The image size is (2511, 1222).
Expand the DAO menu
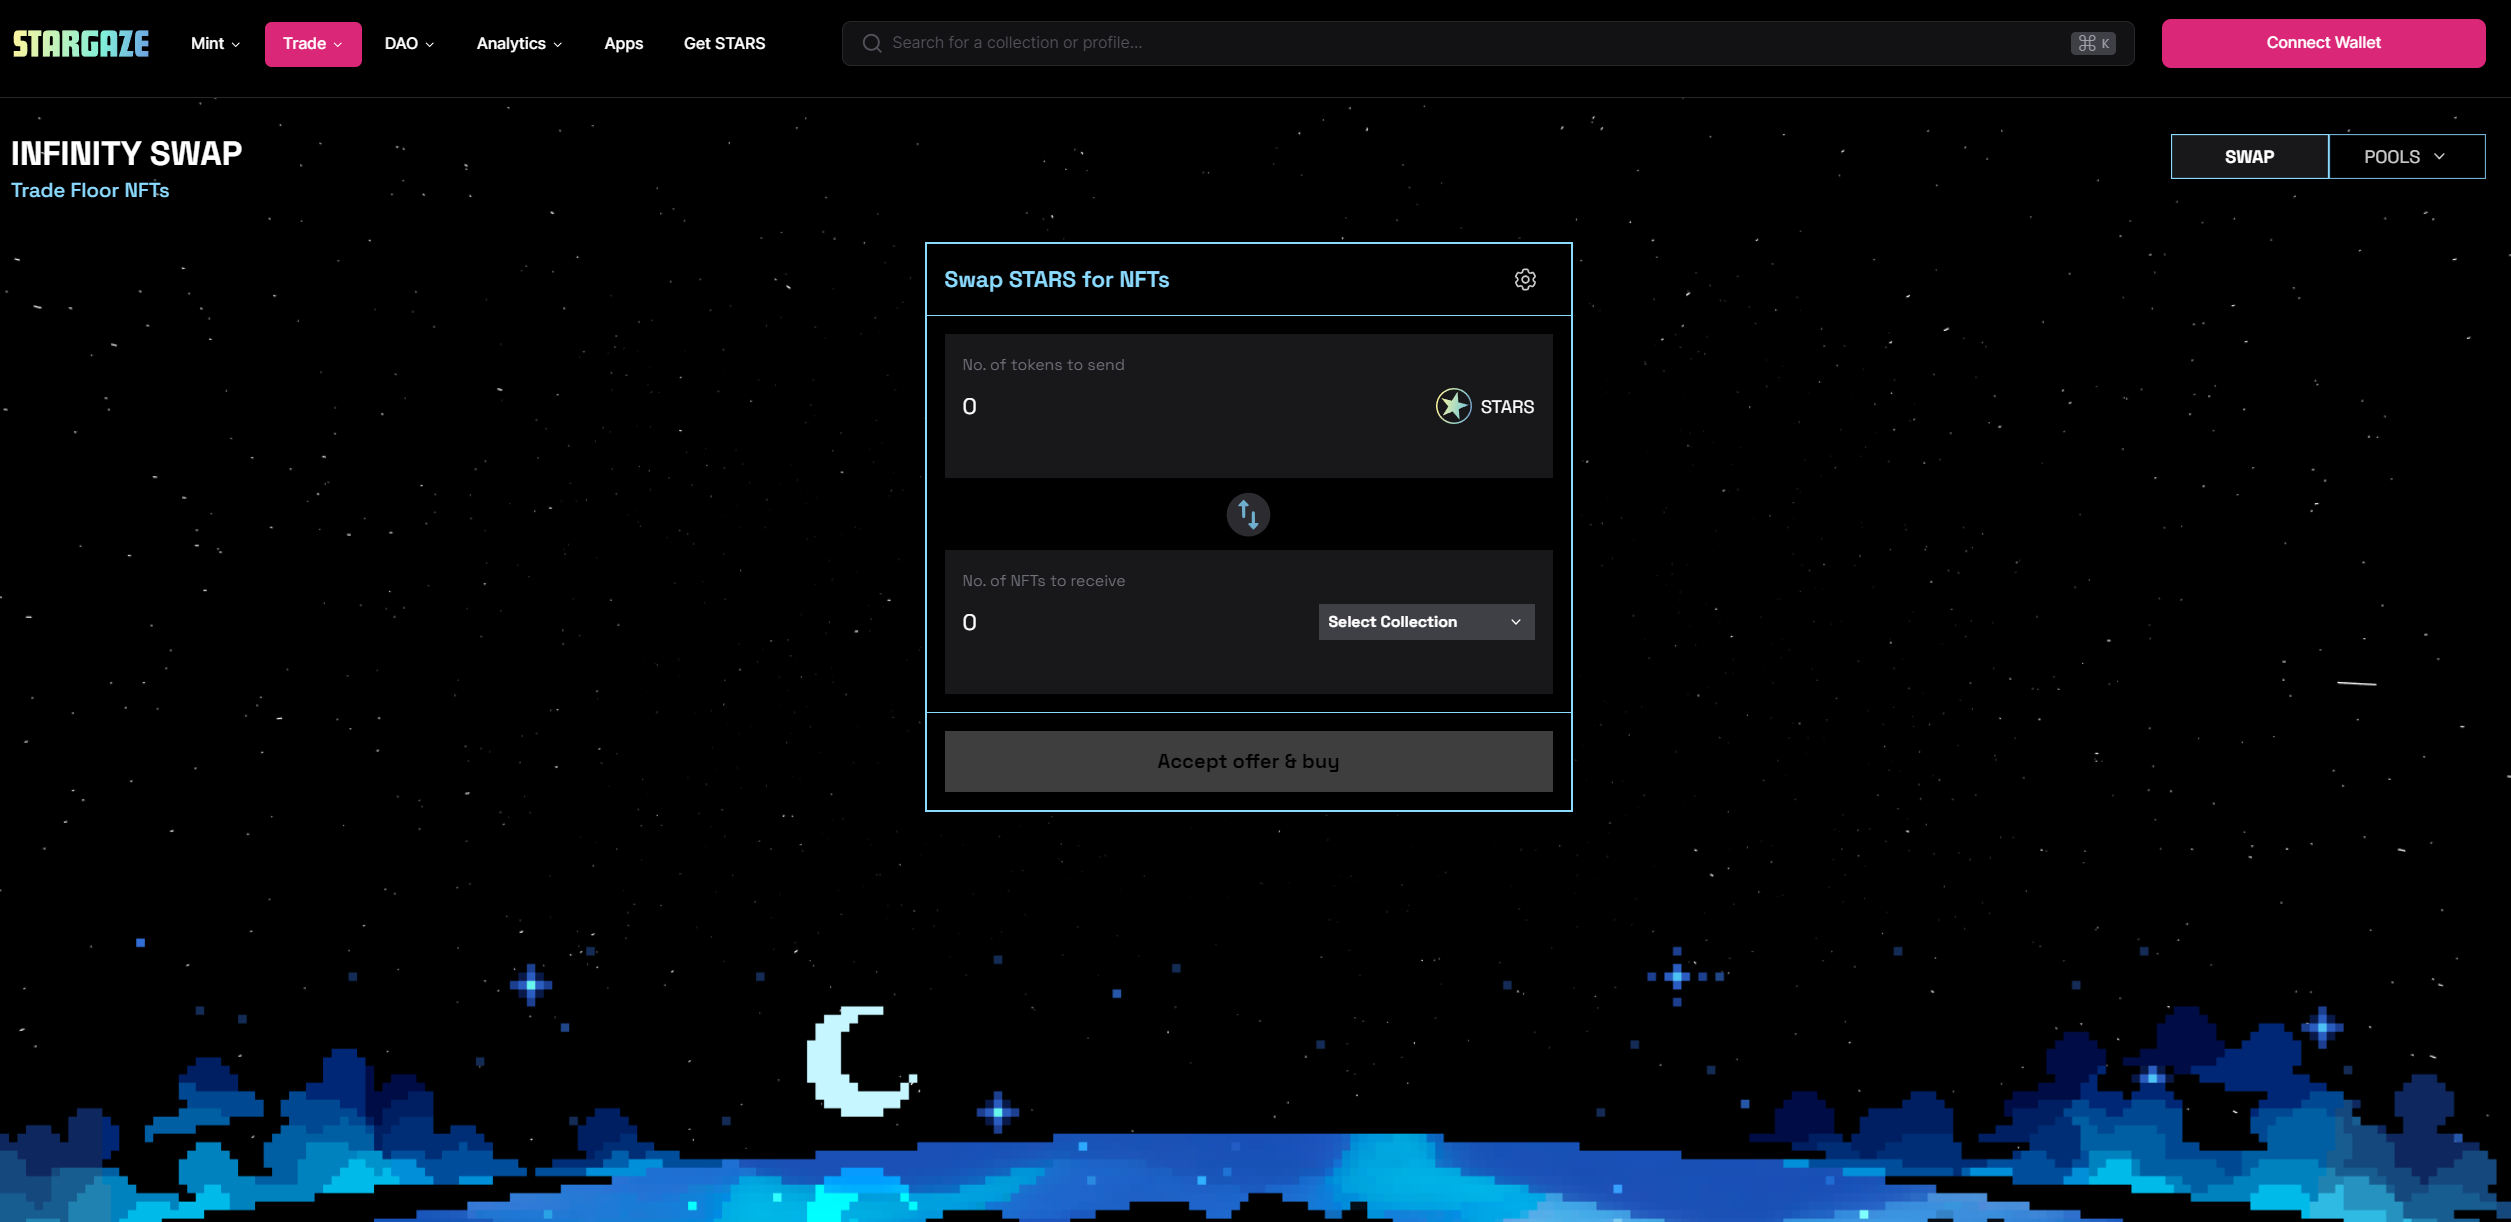[409, 44]
